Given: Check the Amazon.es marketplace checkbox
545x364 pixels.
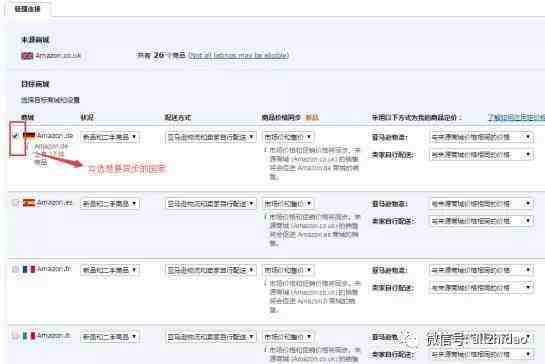Looking at the screenshot, I should click(x=15, y=202).
